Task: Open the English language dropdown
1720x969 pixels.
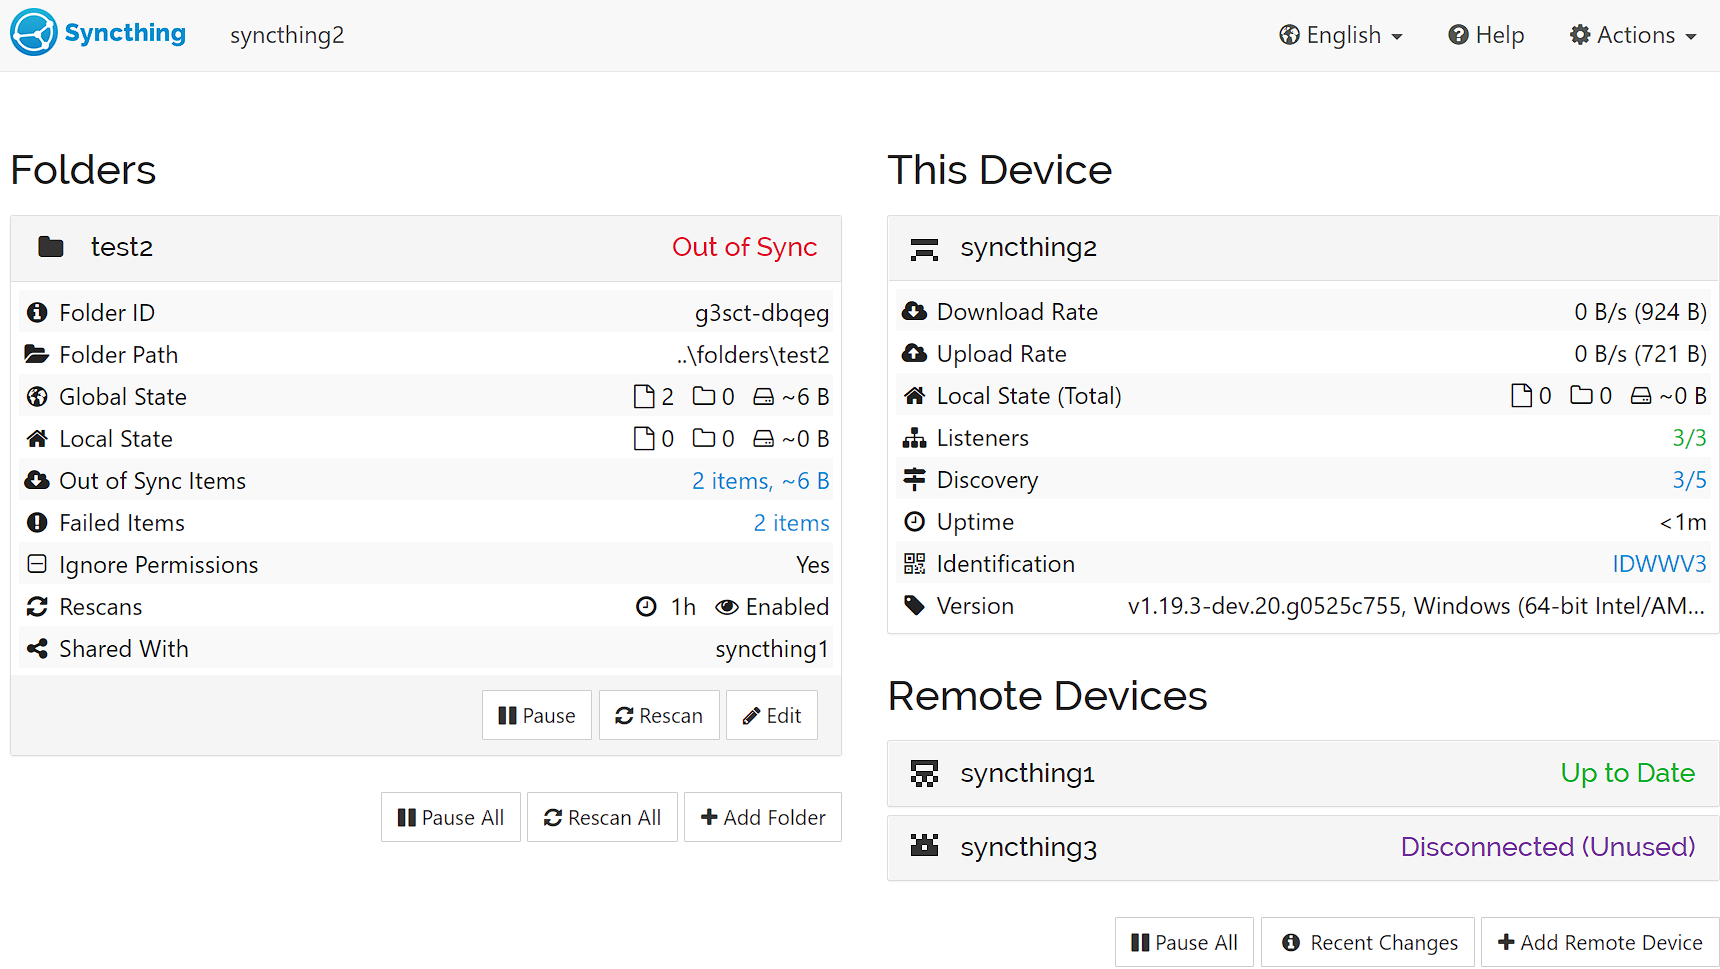Action: coord(1340,34)
